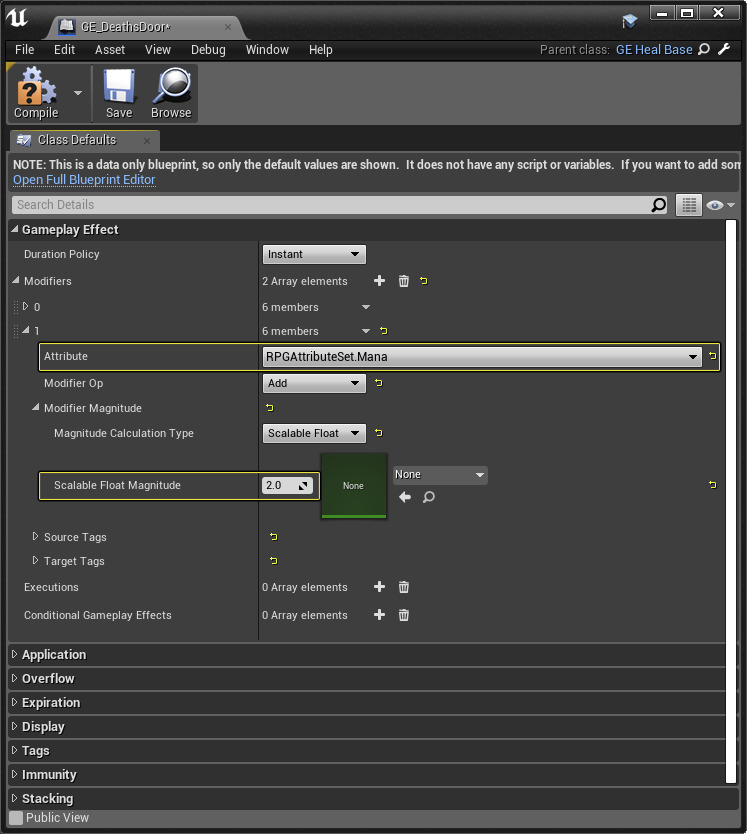Open the Duration Policy dropdown
This screenshot has height=834, width=747.
314,255
